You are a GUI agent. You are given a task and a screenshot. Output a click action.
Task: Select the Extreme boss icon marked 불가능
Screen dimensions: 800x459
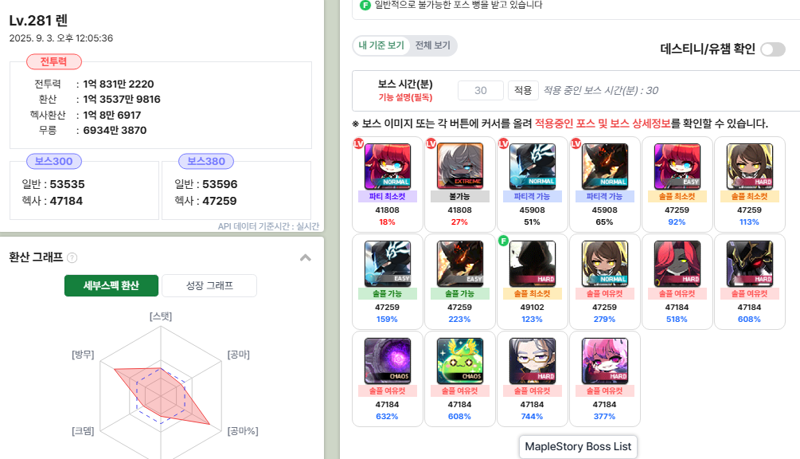tap(460, 166)
